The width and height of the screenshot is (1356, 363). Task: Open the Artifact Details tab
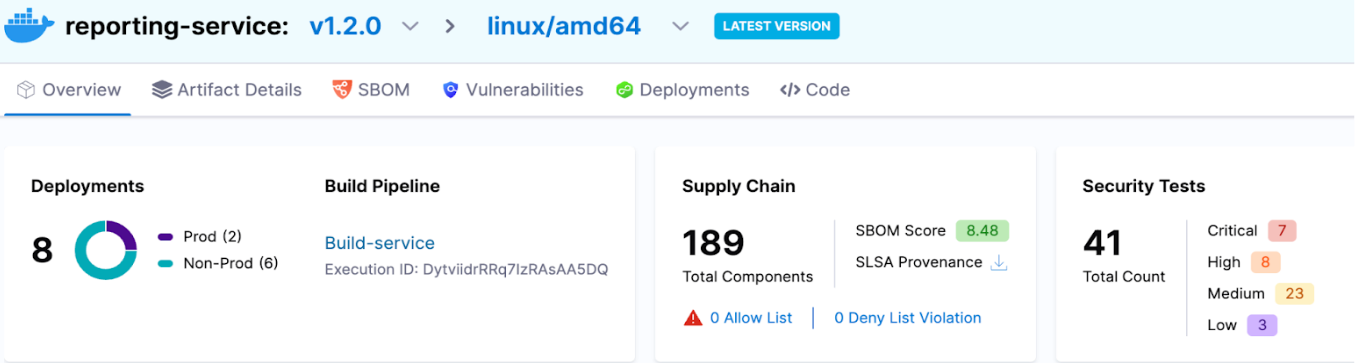tap(227, 90)
